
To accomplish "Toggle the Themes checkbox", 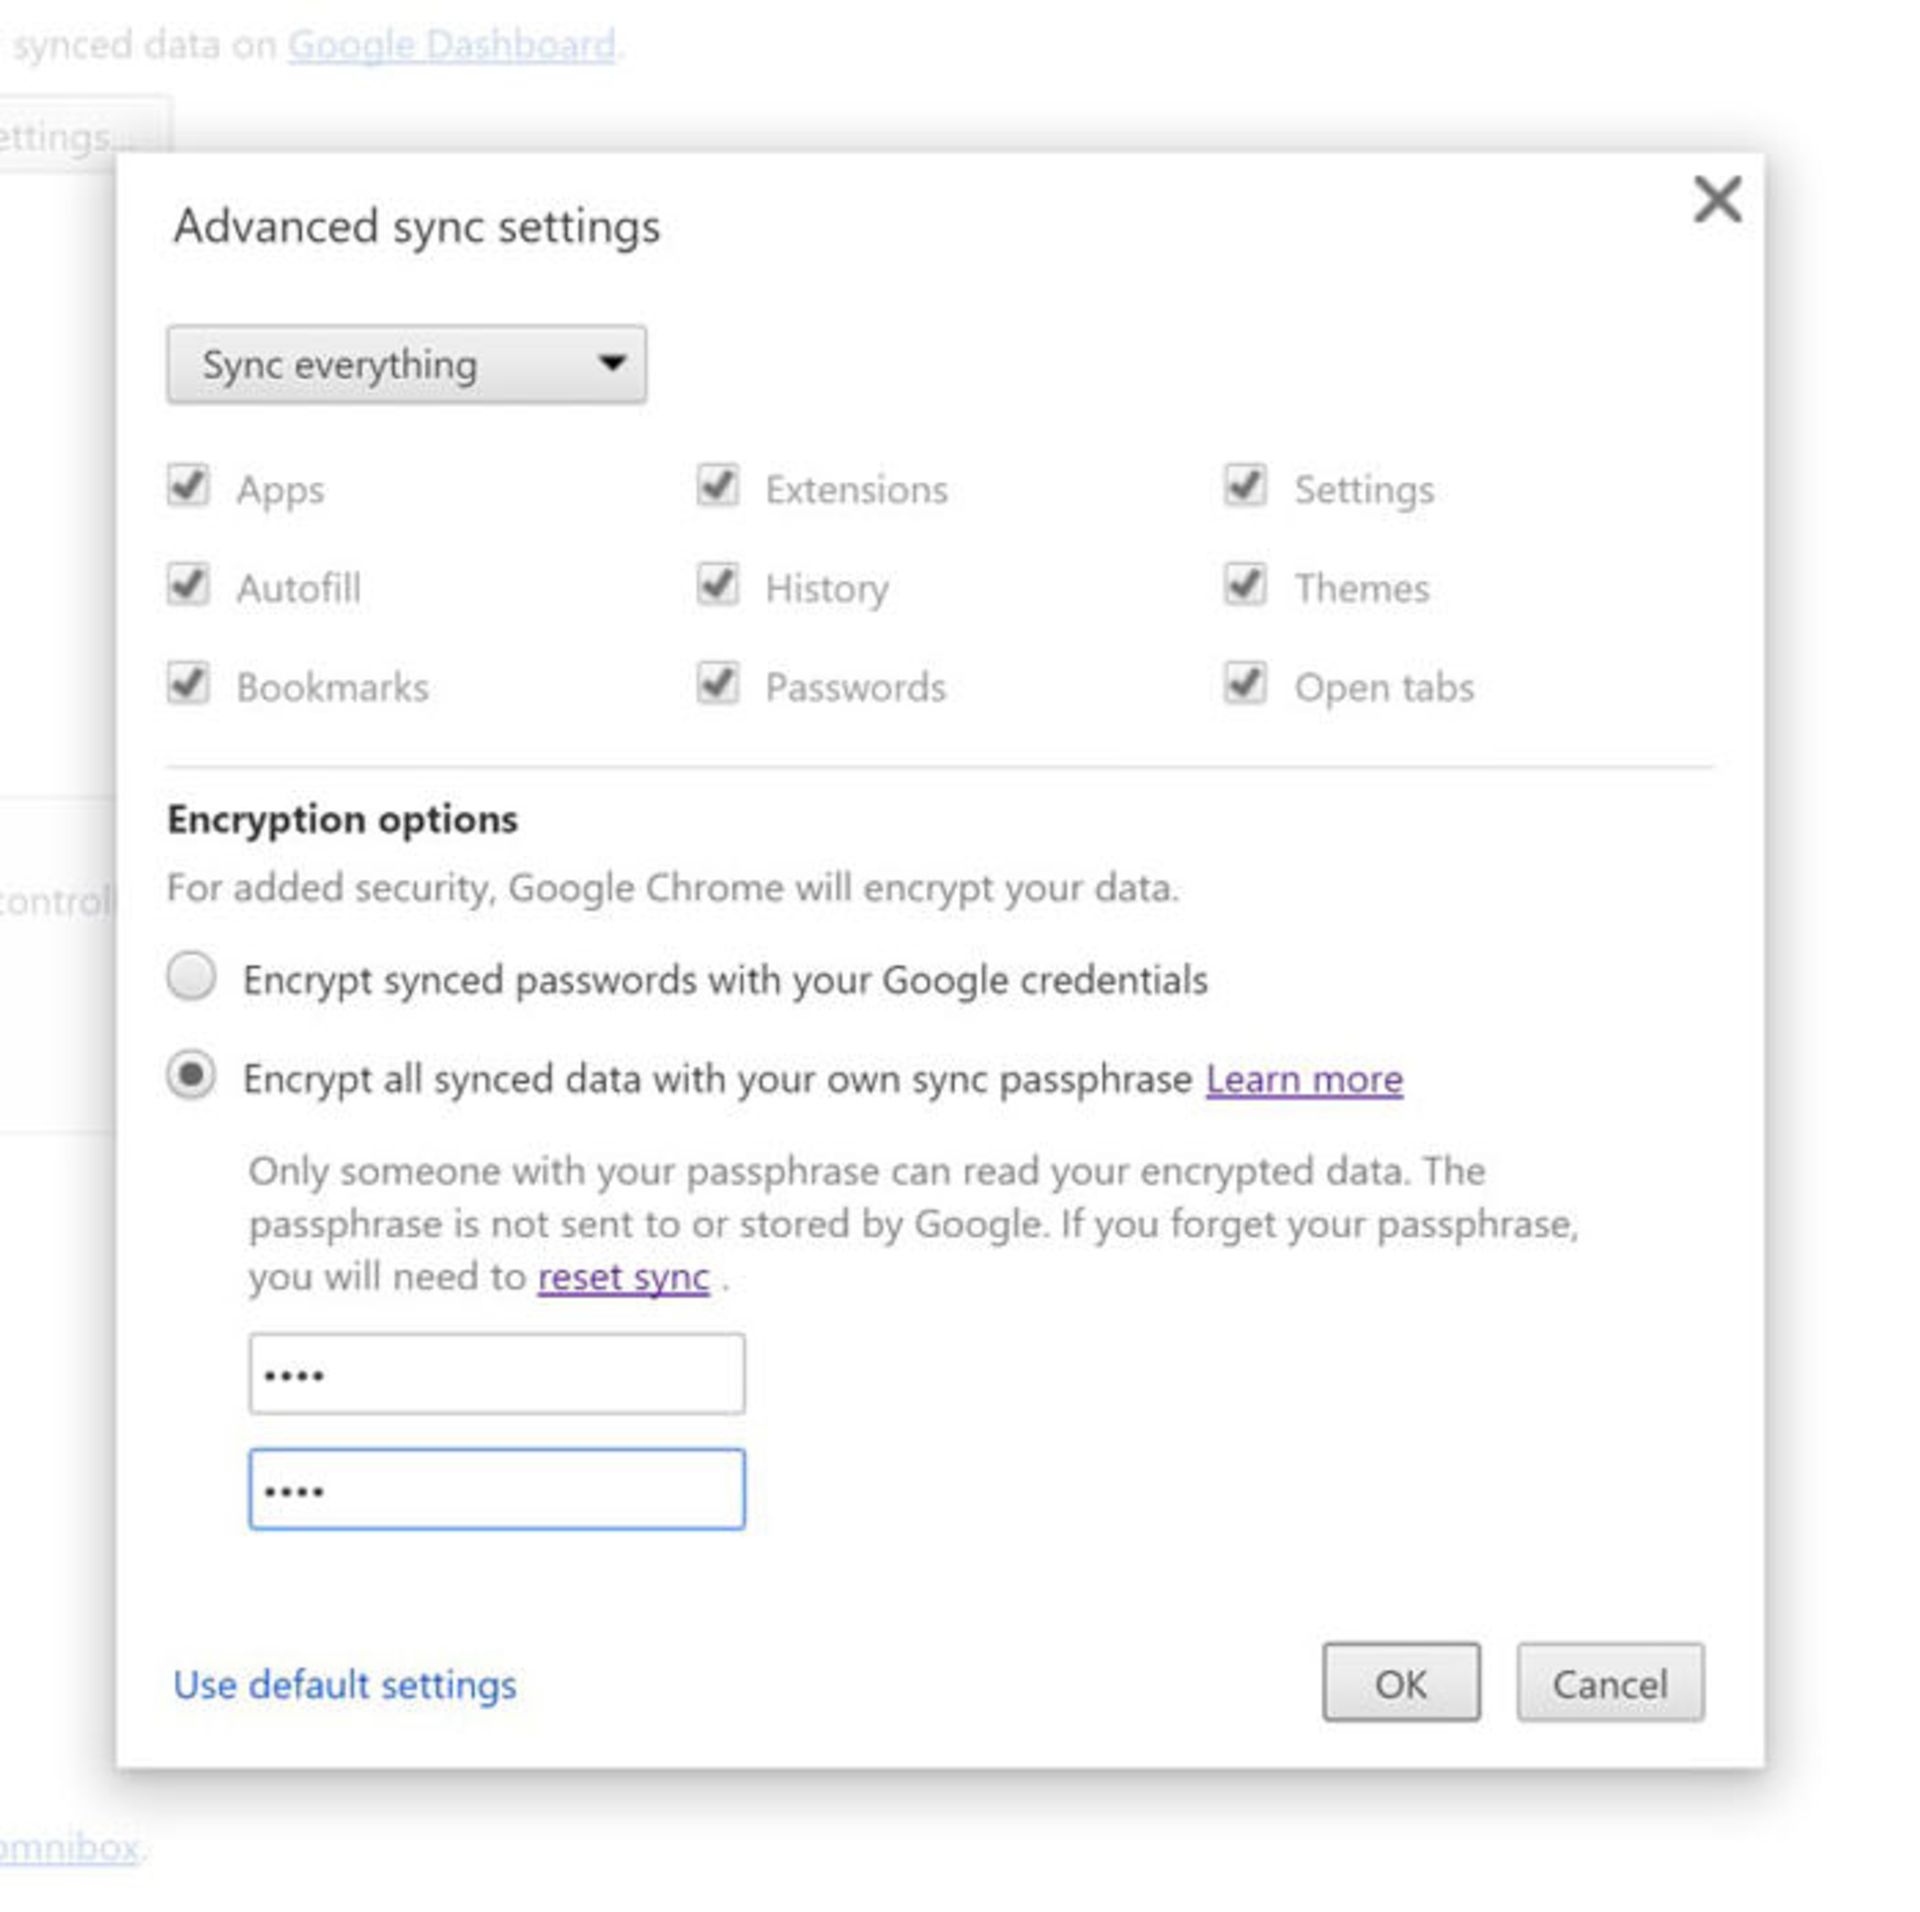I will [1245, 585].
